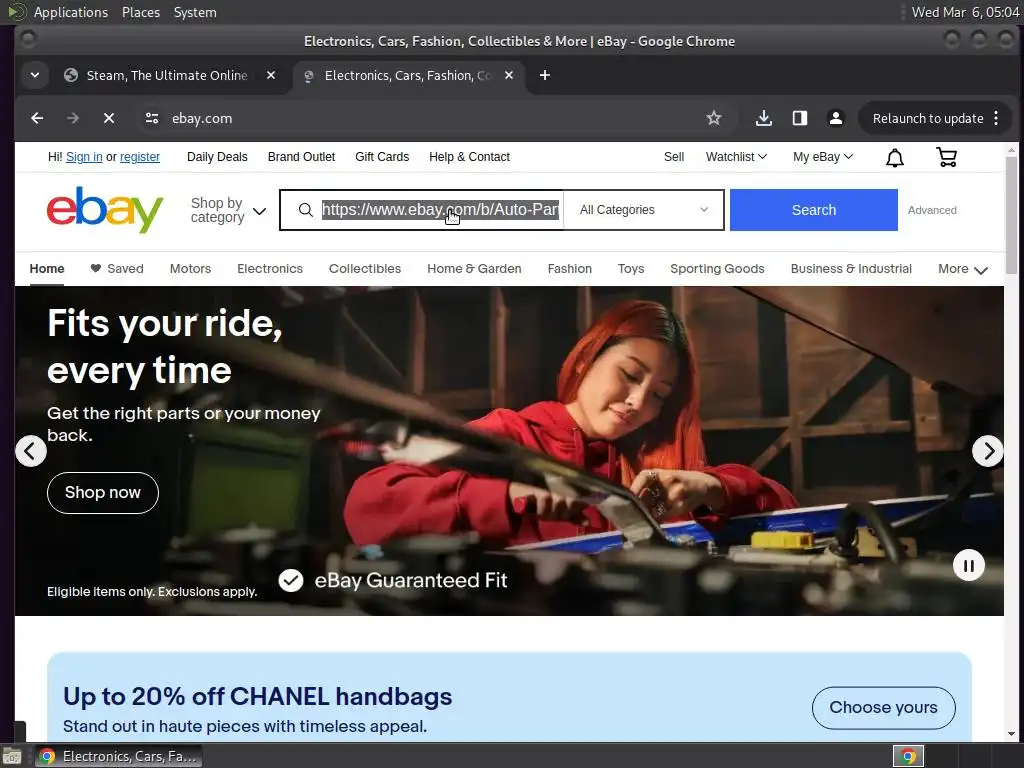Click Relaunch to update
Screen dimensions: 1024x768
click(928, 118)
